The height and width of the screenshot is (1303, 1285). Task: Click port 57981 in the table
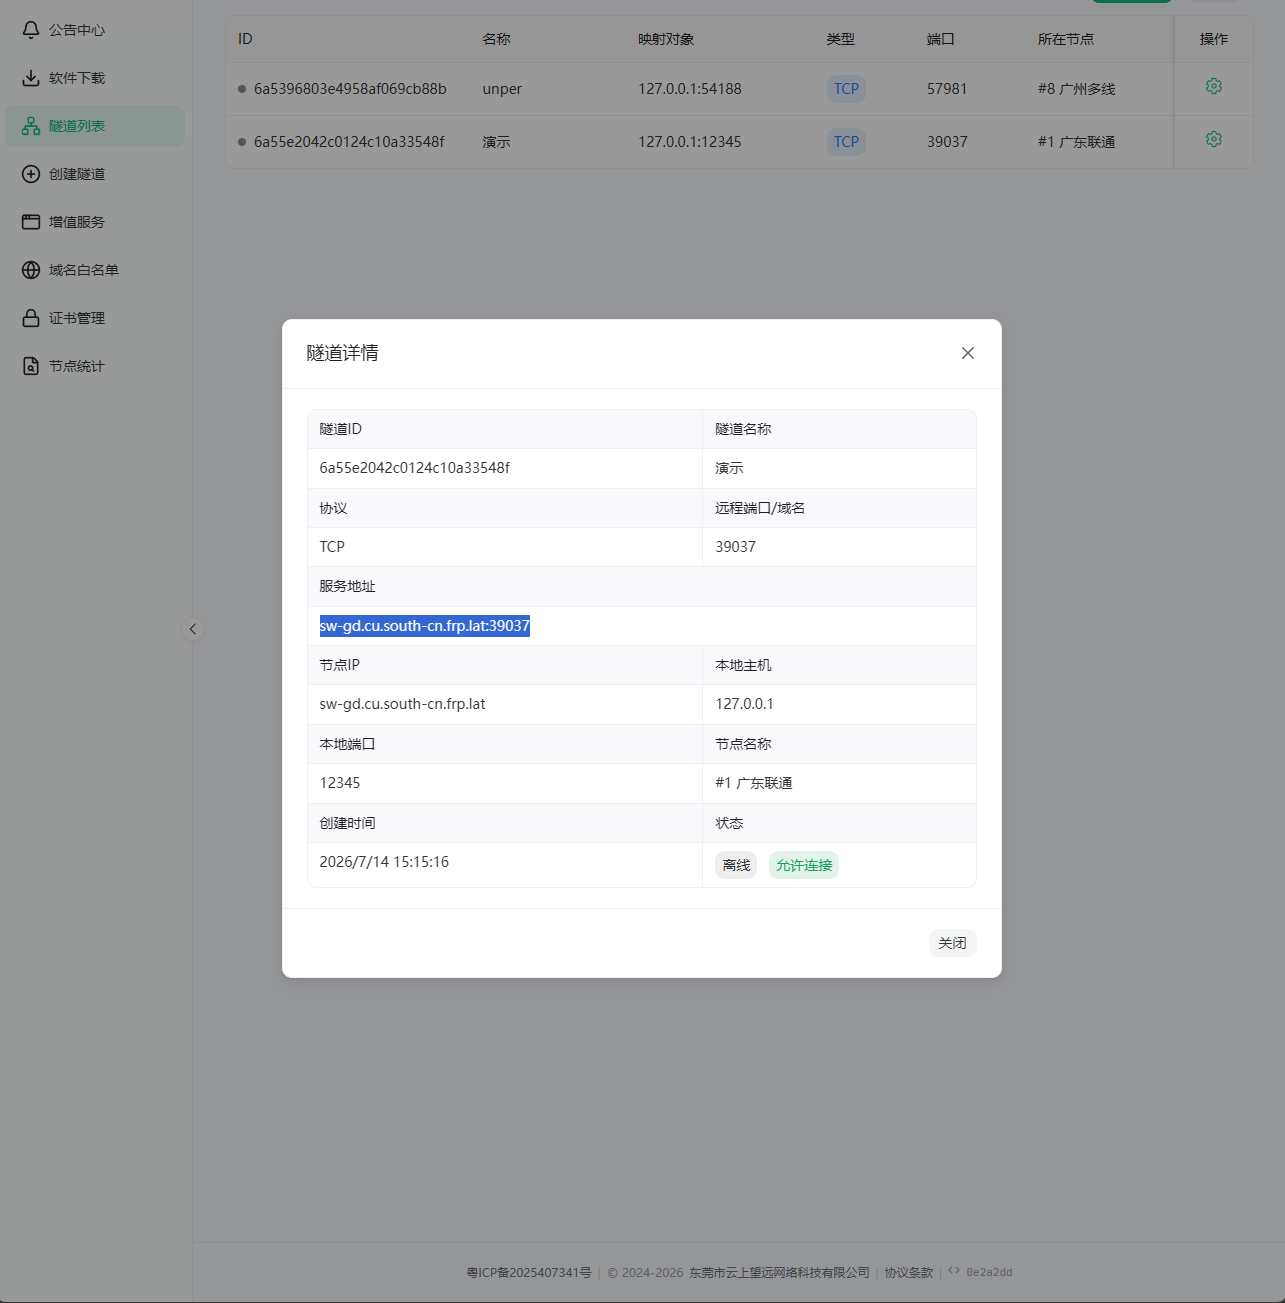(947, 89)
